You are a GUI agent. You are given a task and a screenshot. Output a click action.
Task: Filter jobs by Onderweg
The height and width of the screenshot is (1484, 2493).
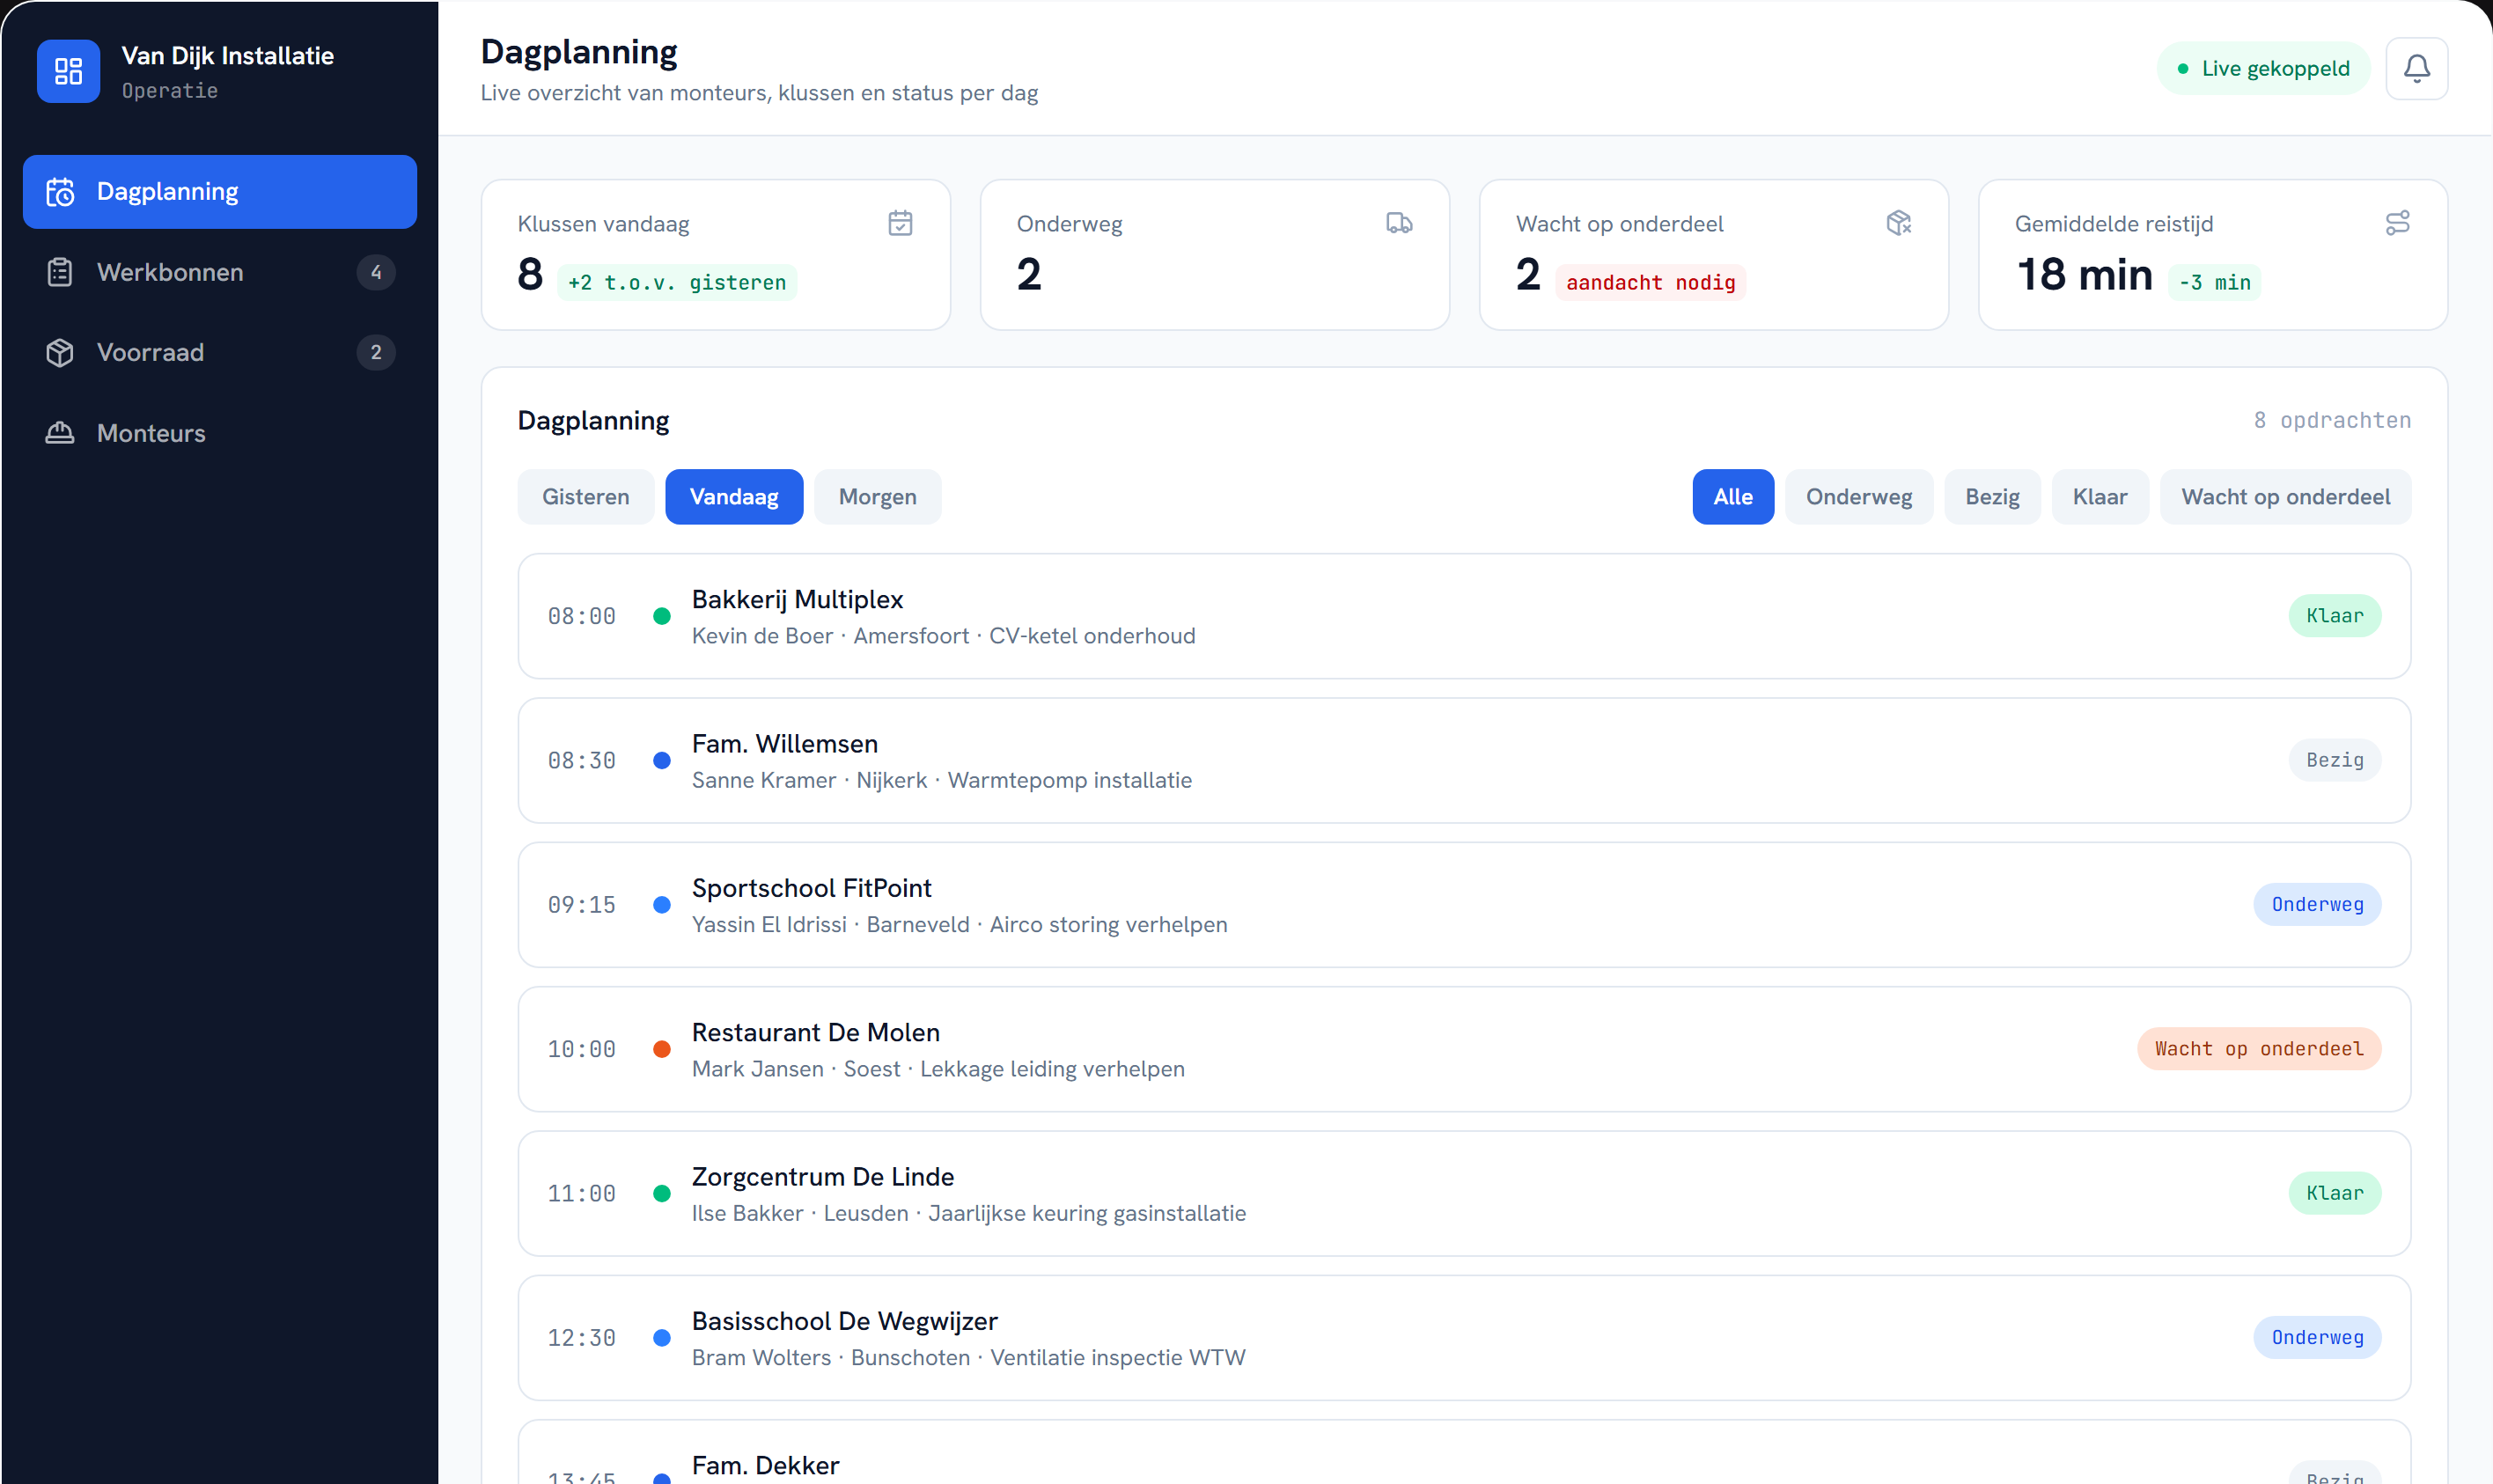[1858, 497]
